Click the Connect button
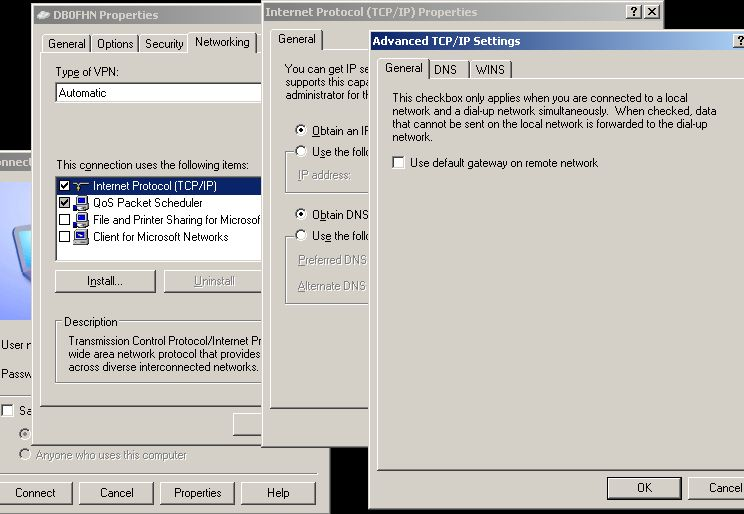This screenshot has width=744, height=514. [35, 493]
